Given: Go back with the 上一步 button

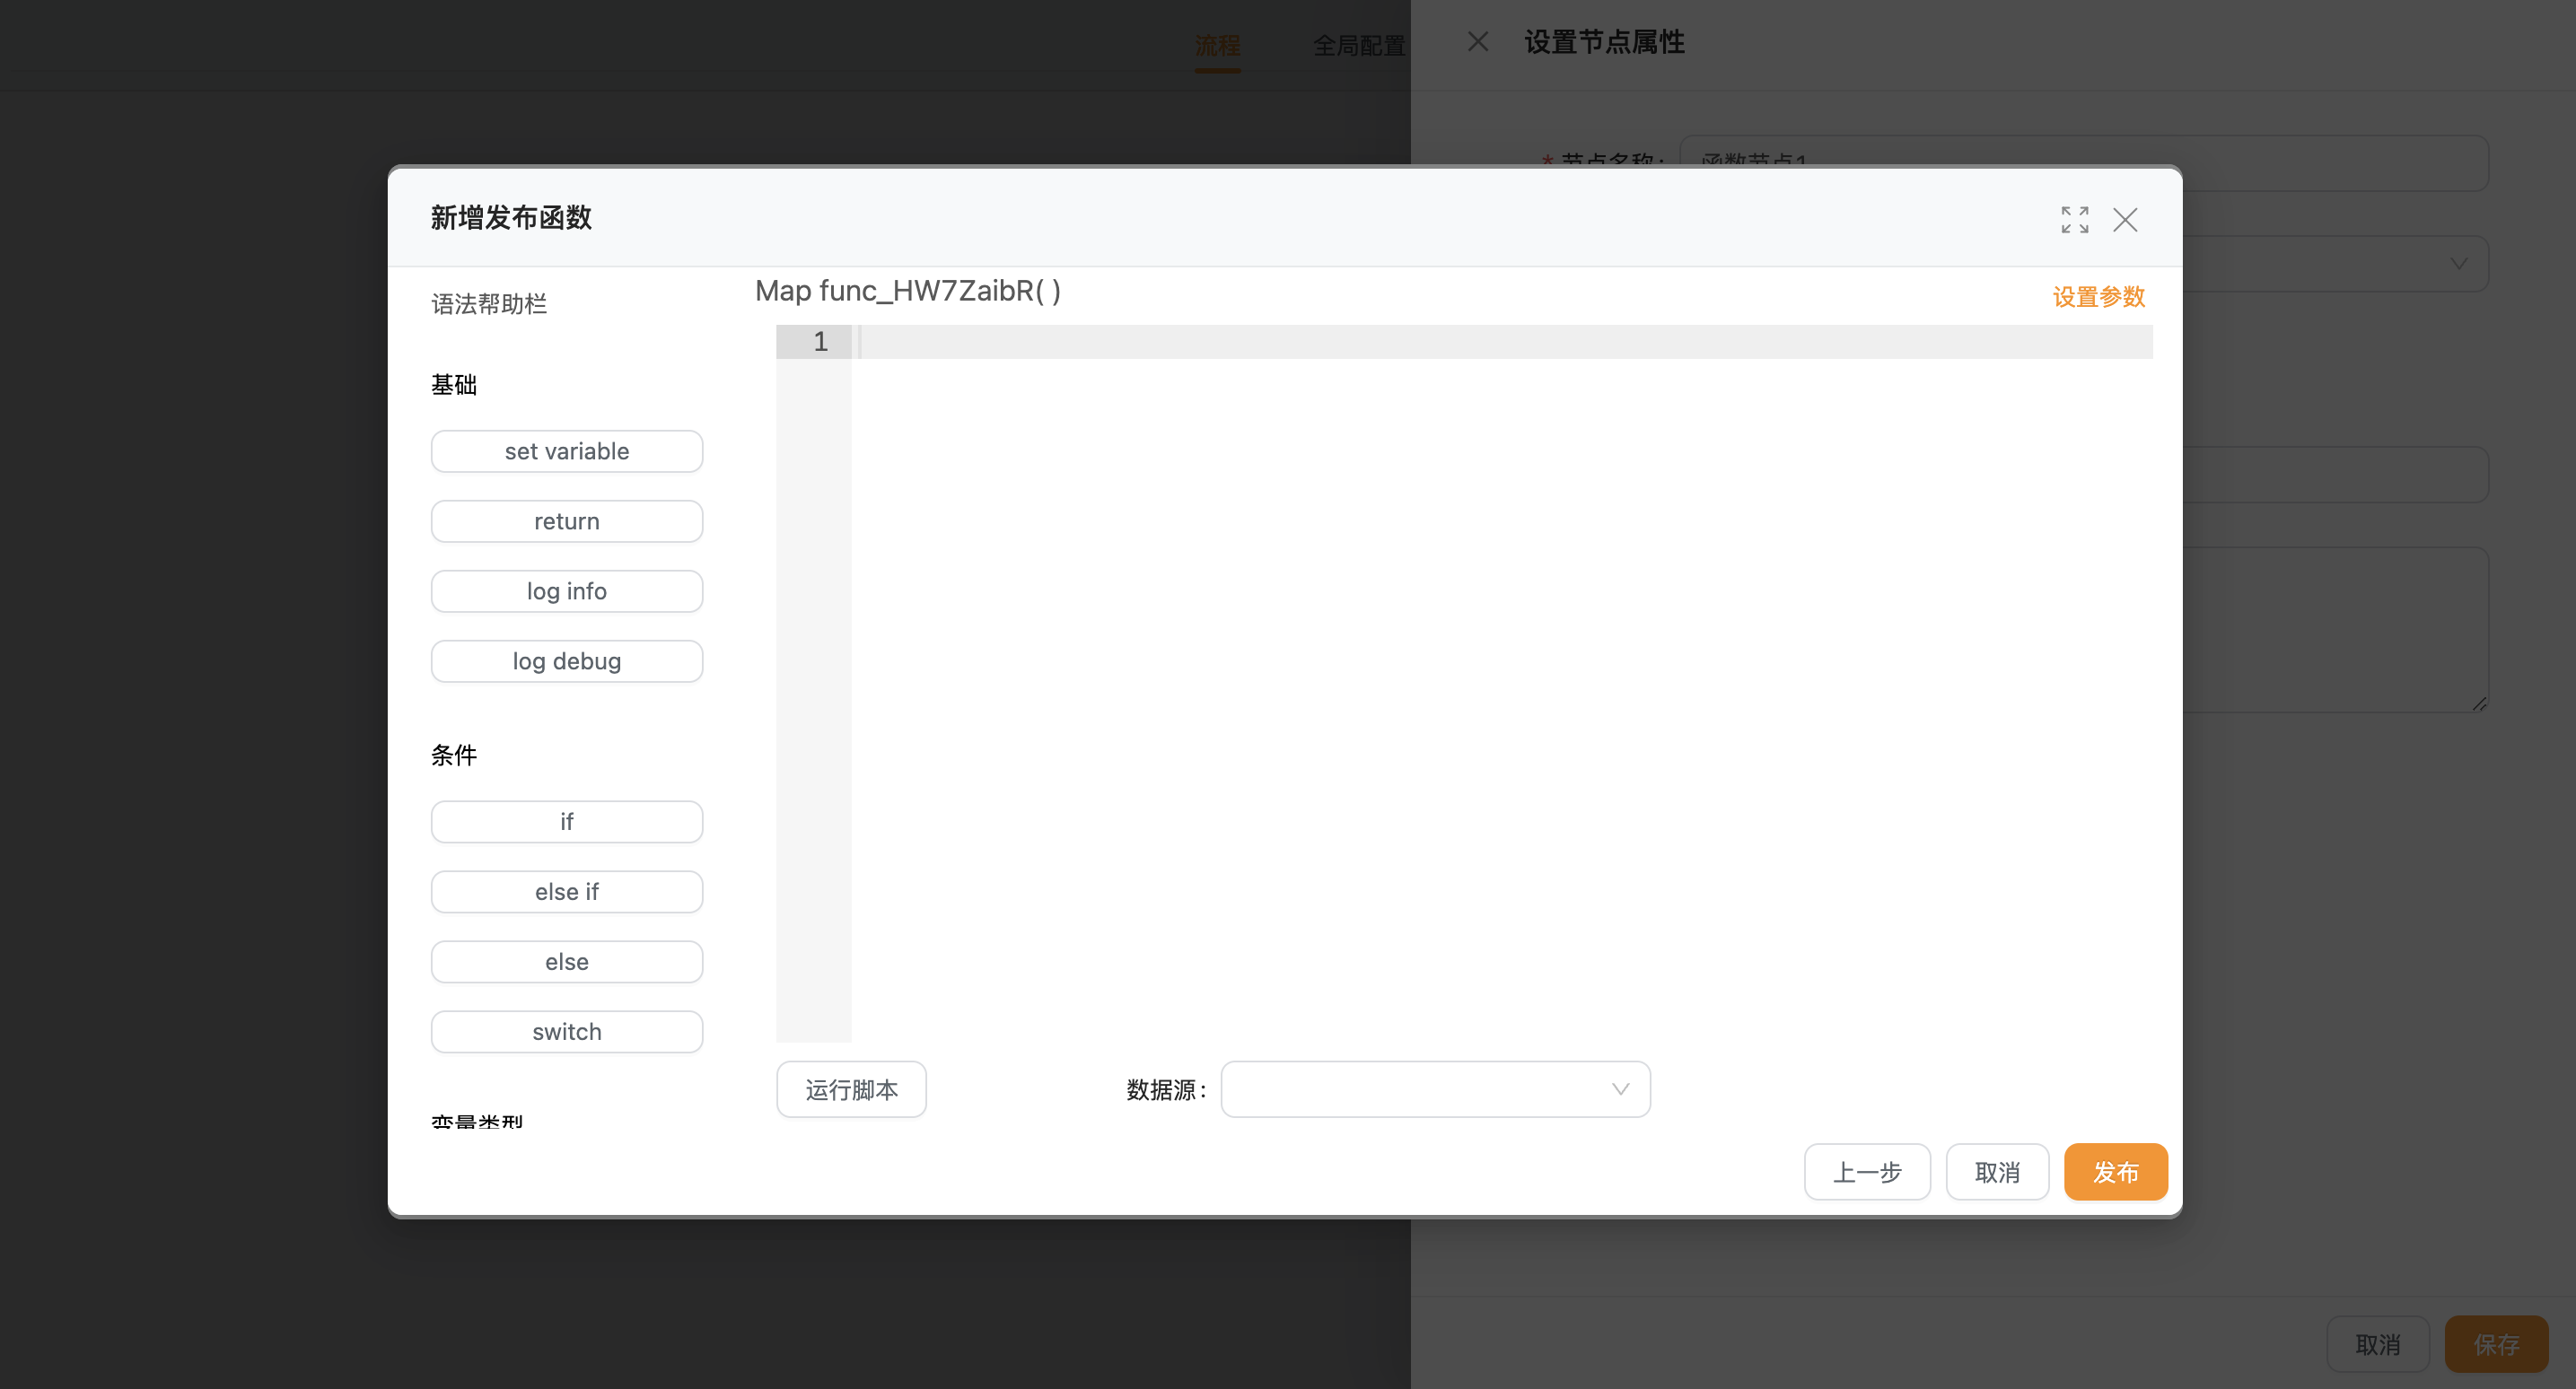Looking at the screenshot, I should [1867, 1171].
